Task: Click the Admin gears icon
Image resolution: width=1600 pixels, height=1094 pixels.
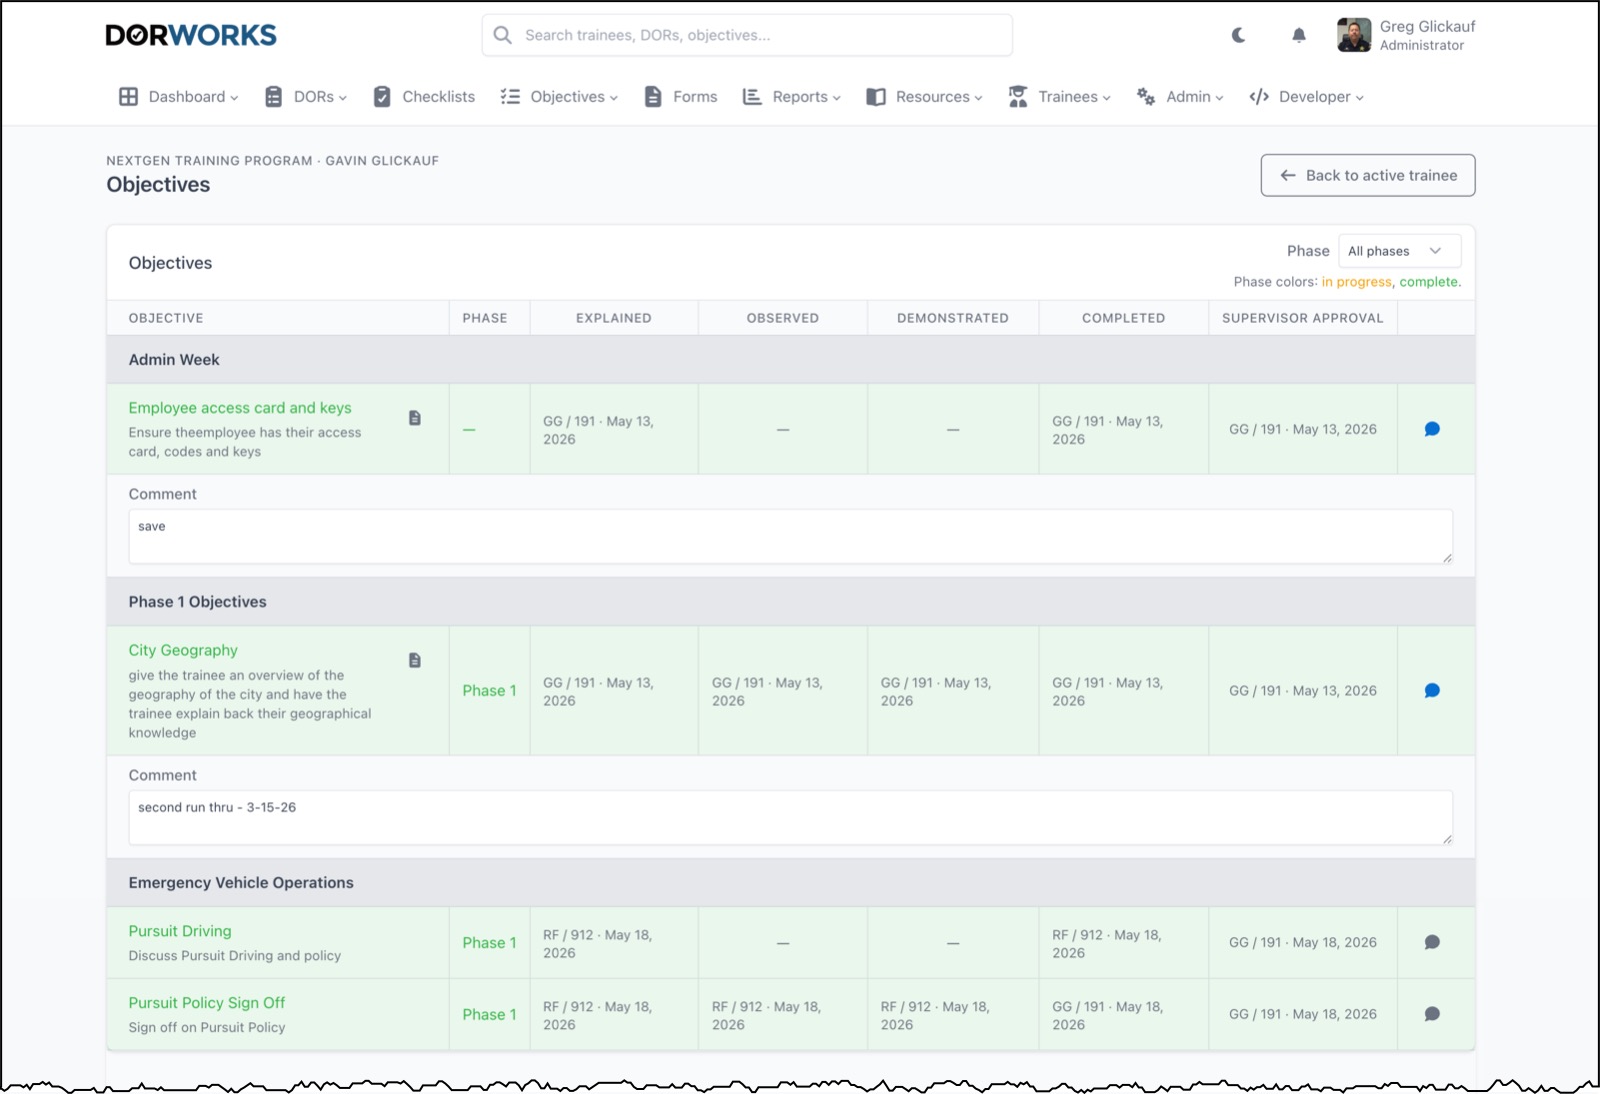Action: point(1146,97)
